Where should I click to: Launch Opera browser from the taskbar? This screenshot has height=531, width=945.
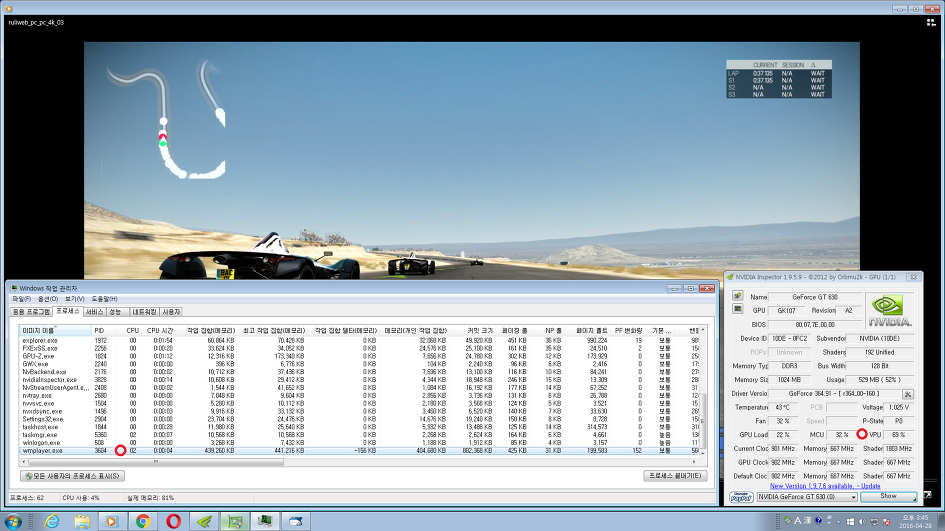pyautogui.click(x=174, y=521)
